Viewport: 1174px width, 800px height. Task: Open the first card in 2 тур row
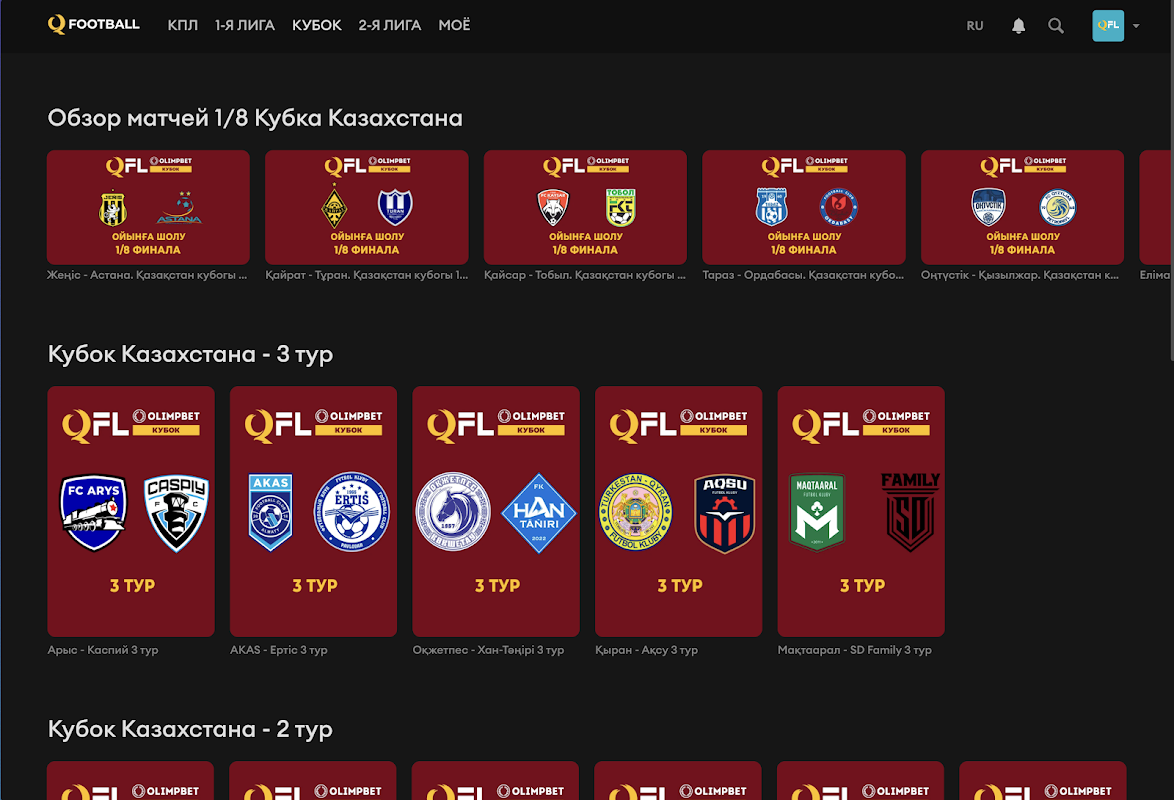point(130,781)
